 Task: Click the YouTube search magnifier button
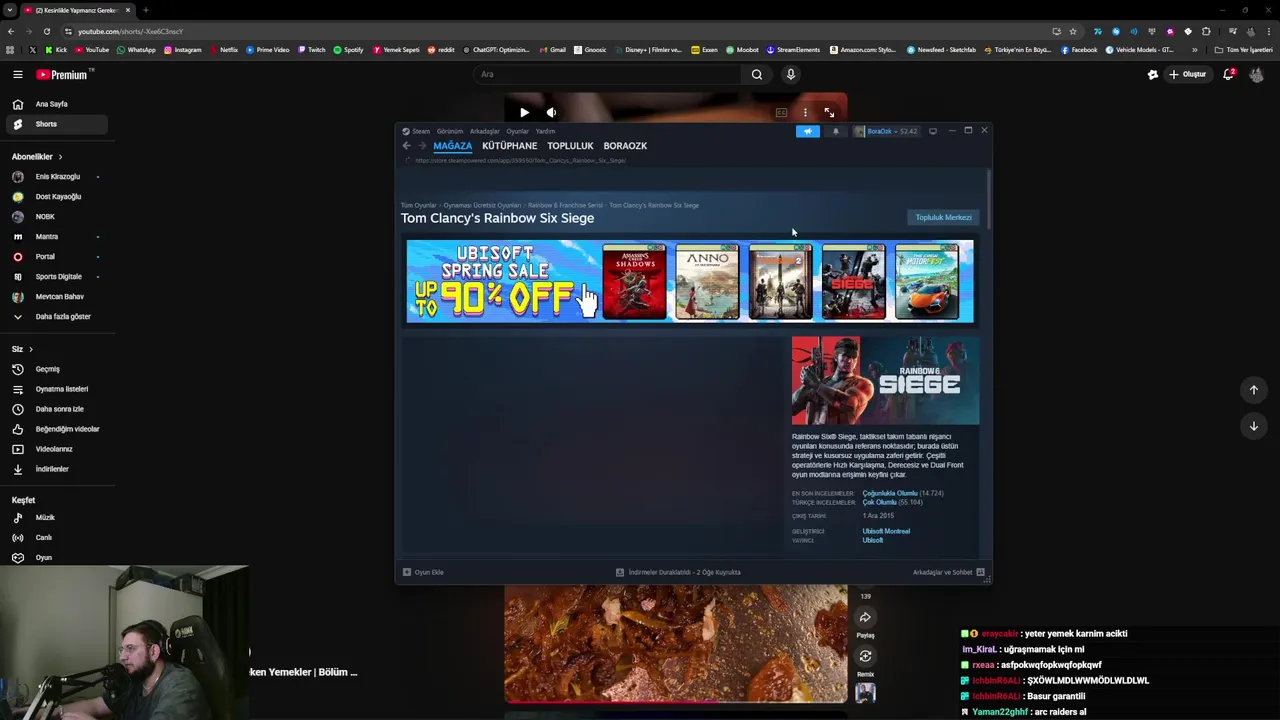point(757,74)
